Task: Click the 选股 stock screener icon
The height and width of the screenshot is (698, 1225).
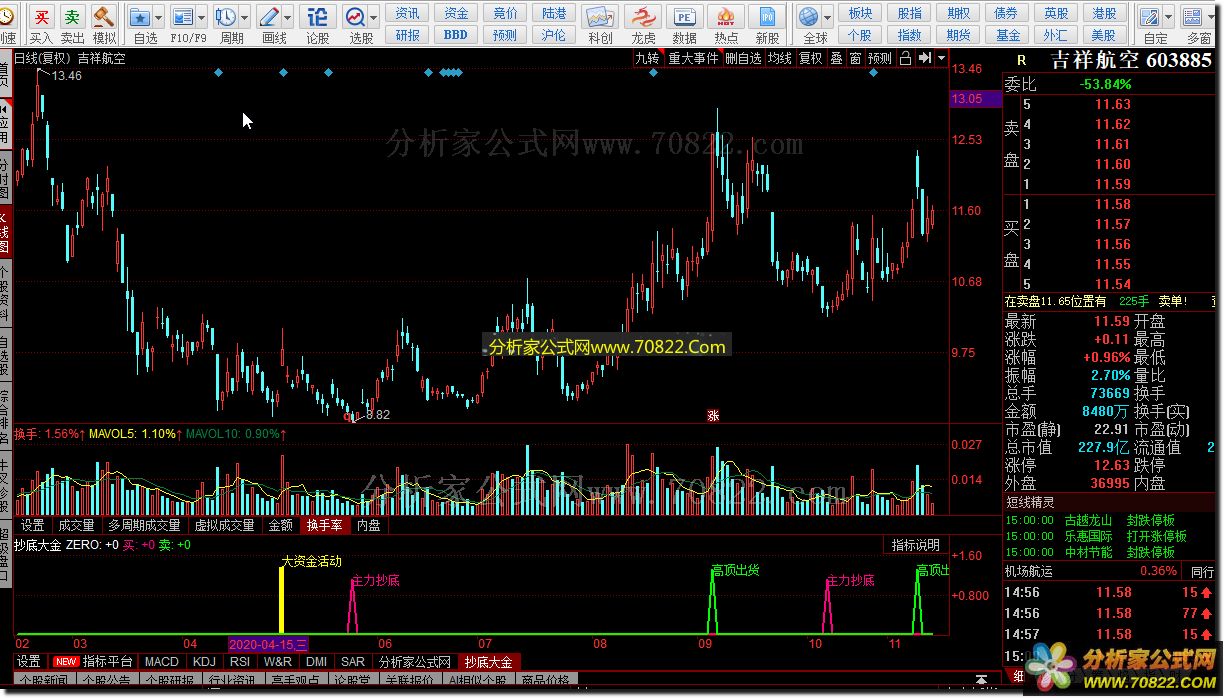Action: click(356, 17)
